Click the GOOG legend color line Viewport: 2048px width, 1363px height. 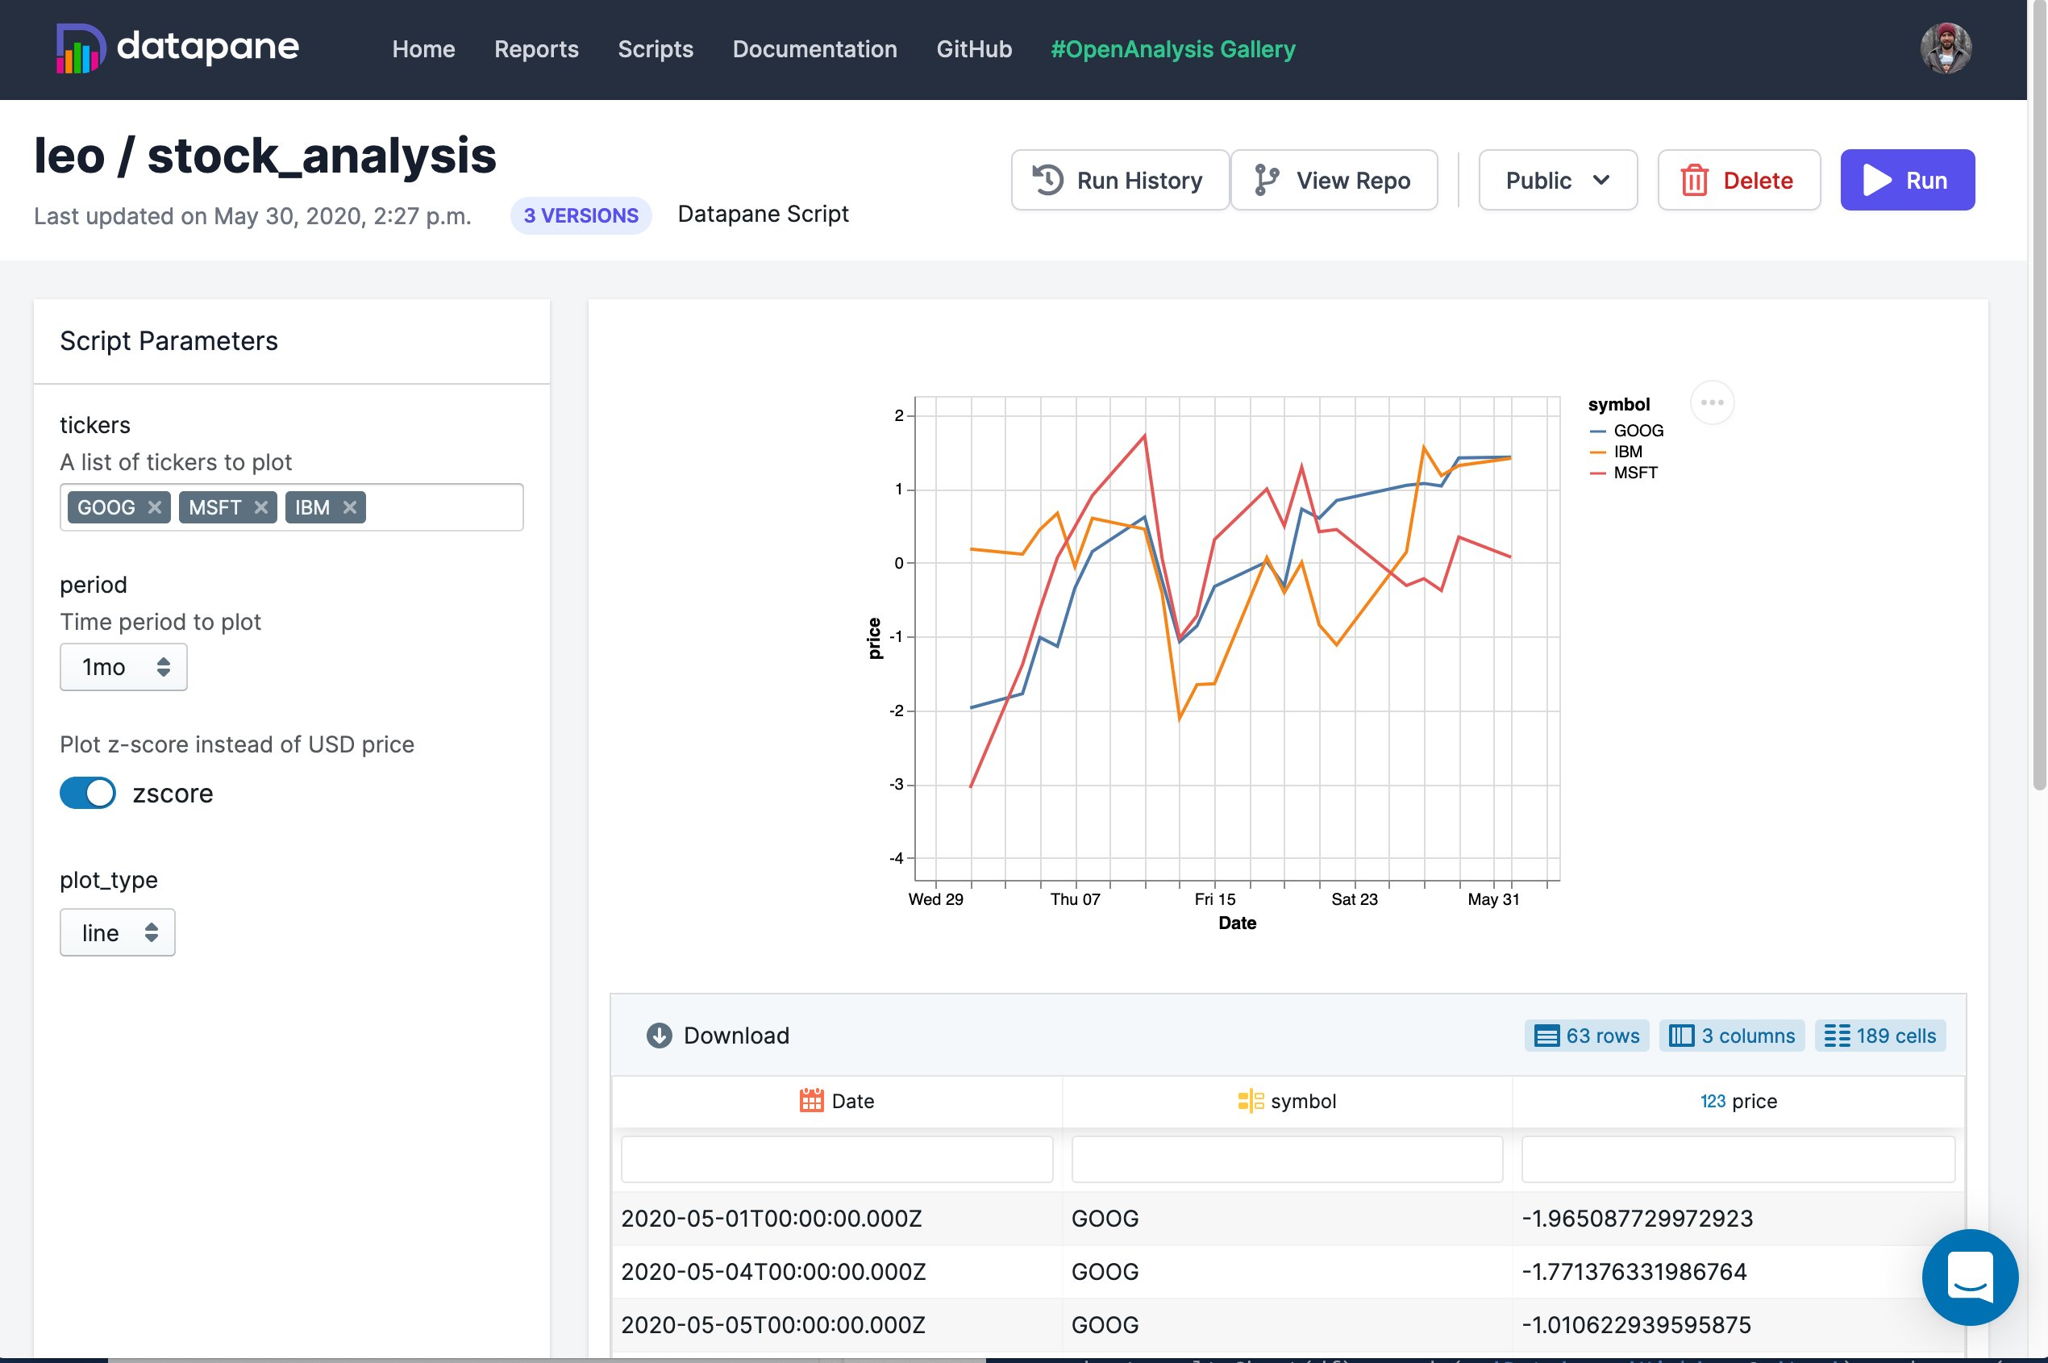click(1598, 431)
